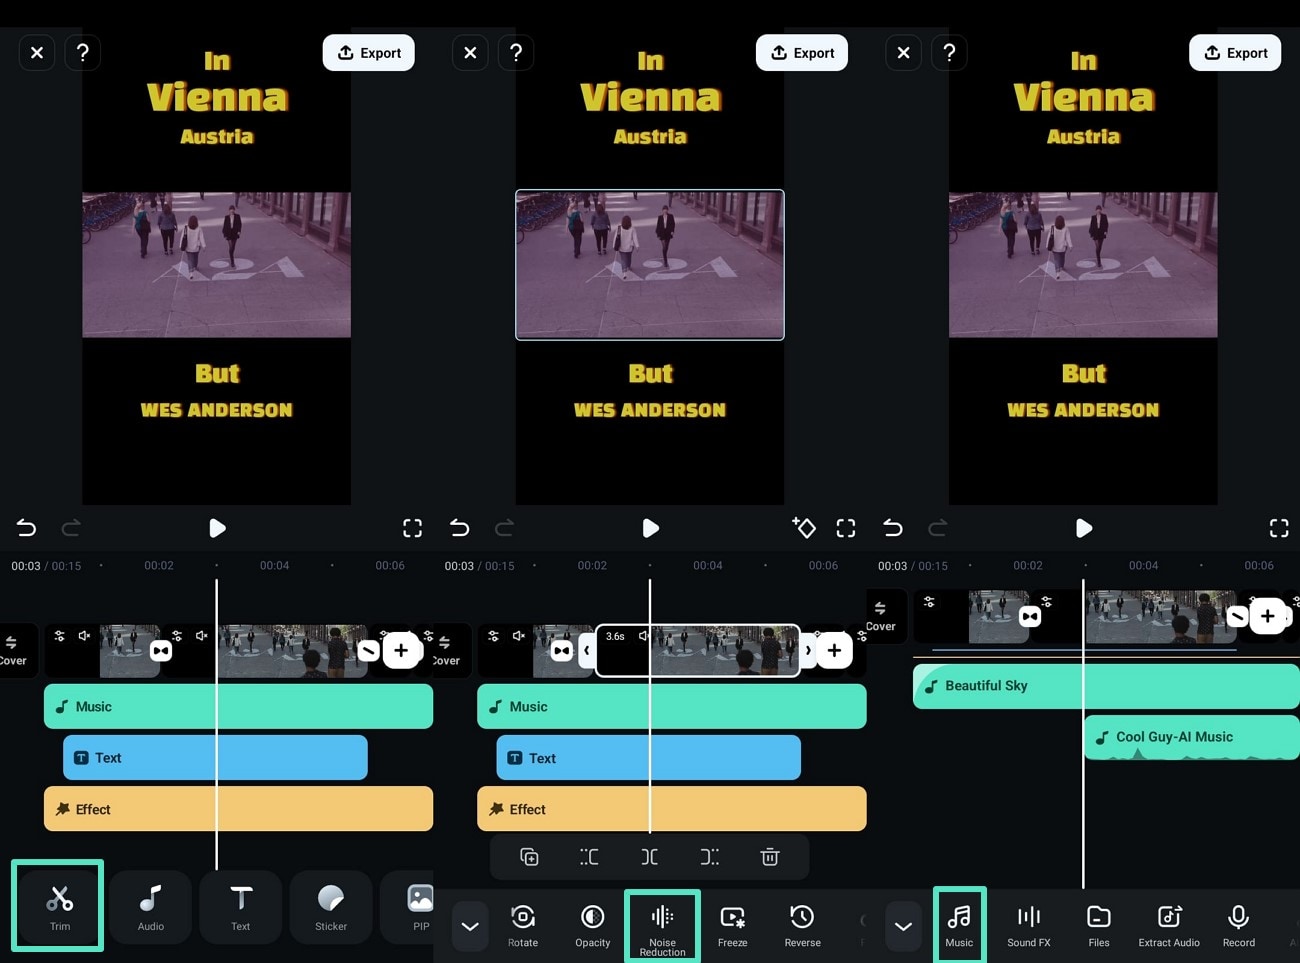Click right trim handle of selected clip

point(808,651)
